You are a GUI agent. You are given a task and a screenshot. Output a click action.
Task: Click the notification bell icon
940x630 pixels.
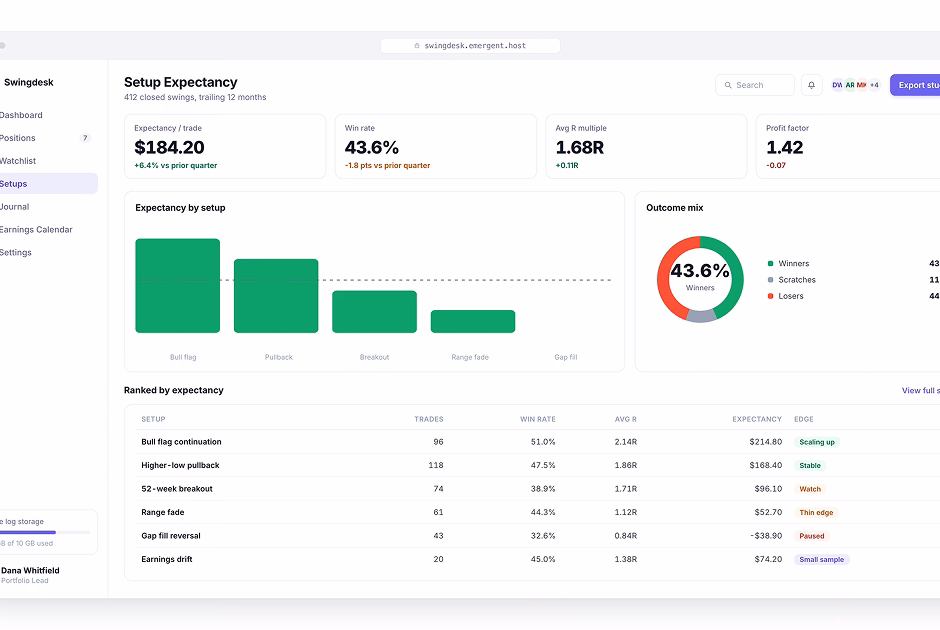(811, 85)
